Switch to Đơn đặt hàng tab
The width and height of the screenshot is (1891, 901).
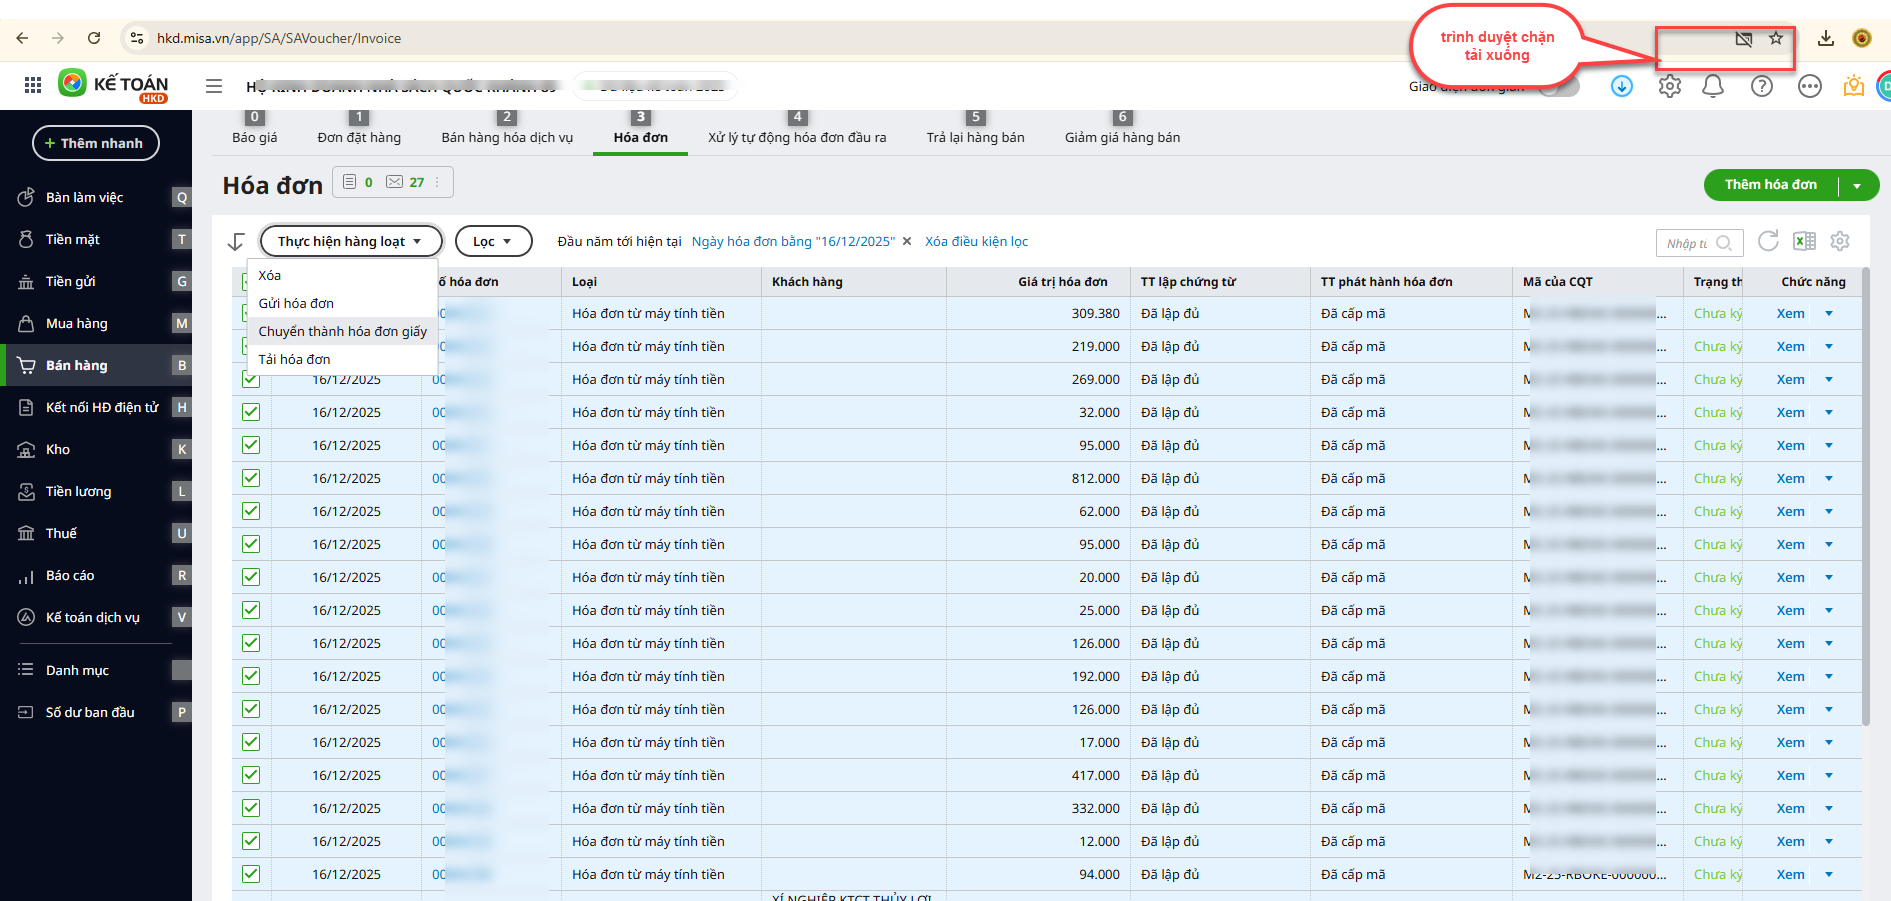(359, 137)
